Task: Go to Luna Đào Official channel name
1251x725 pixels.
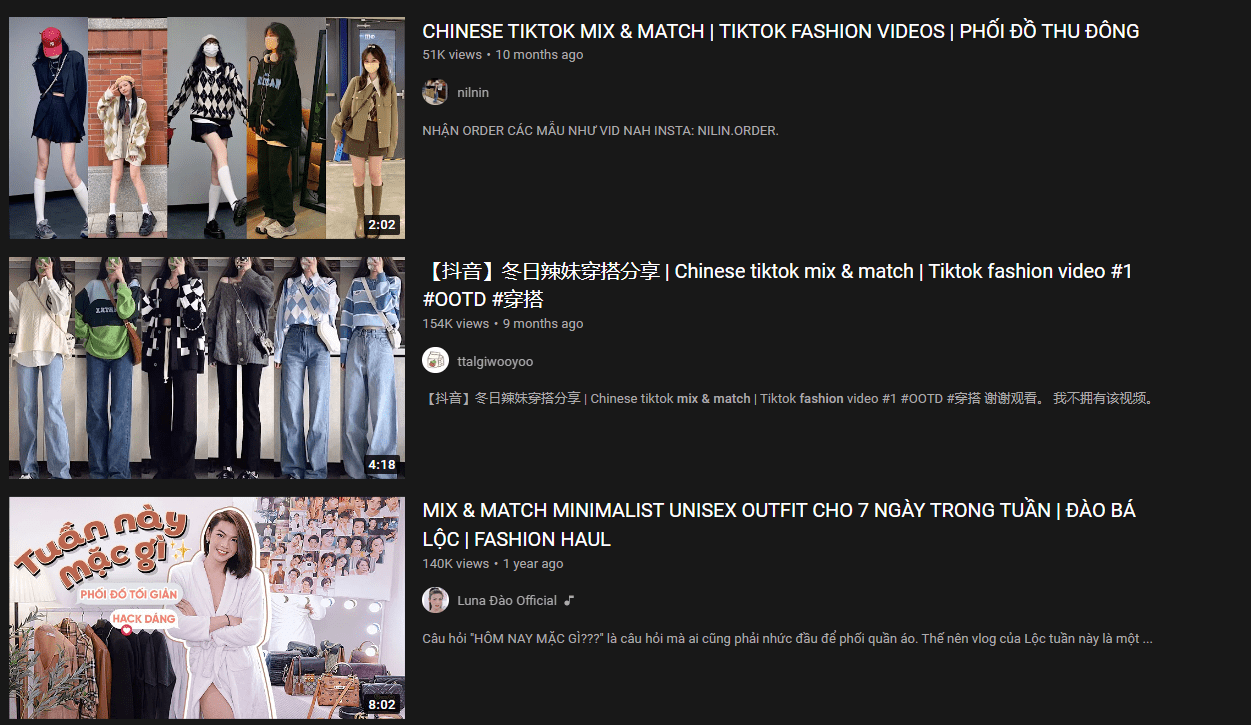Action: [x=507, y=600]
